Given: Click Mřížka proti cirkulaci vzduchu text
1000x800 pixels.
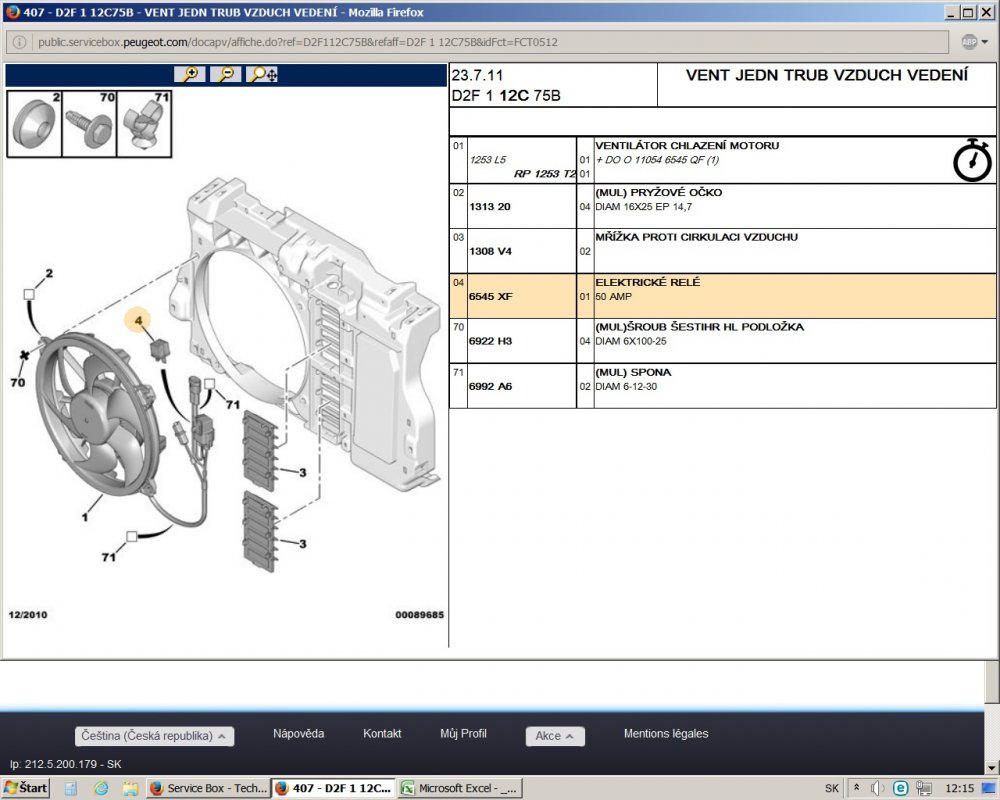Looking at the screenshot, I should click(696, 237).
